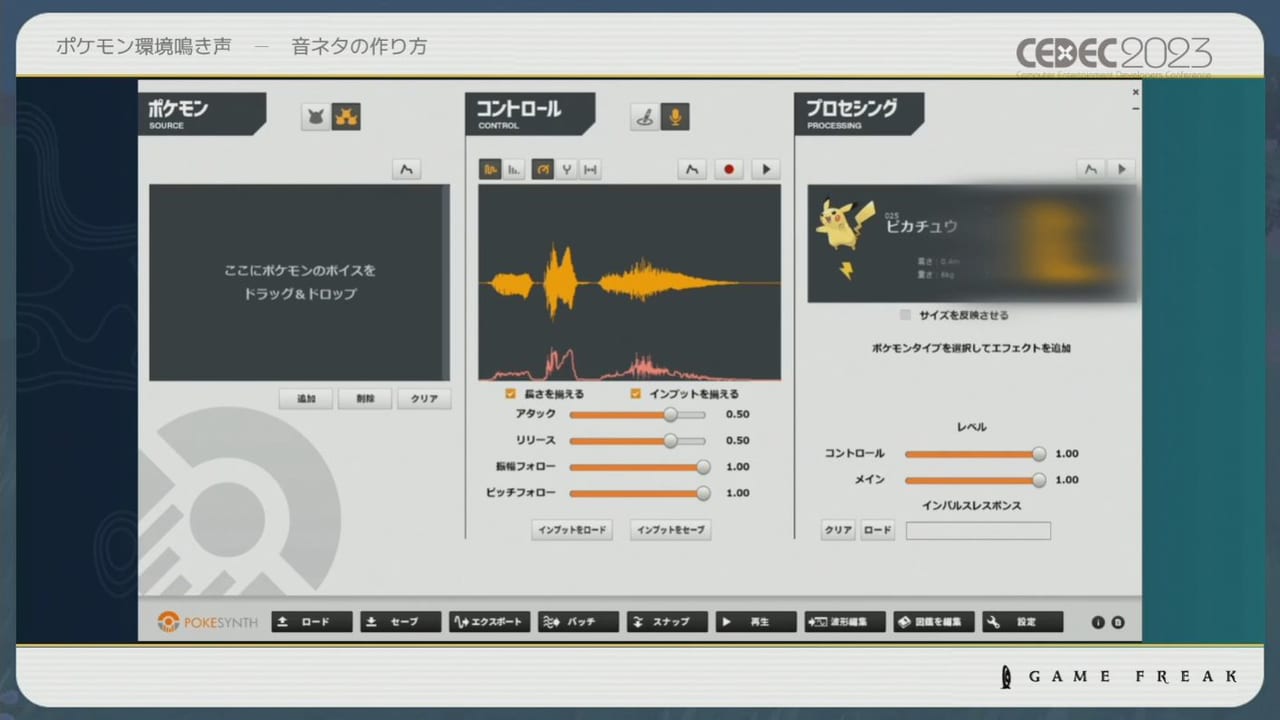This screenshot has width=1280, height=720.
Task: Click the ピッチフォロー value 1.00
Action: point(738,493)
